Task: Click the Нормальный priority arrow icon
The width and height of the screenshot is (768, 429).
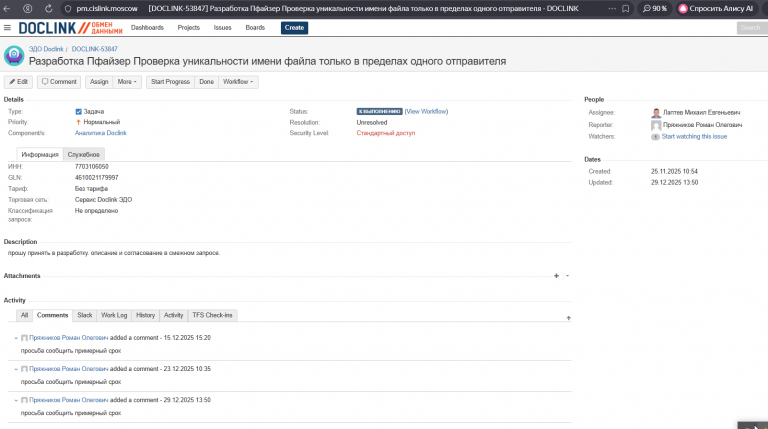Action: click(x=78, y=122)
